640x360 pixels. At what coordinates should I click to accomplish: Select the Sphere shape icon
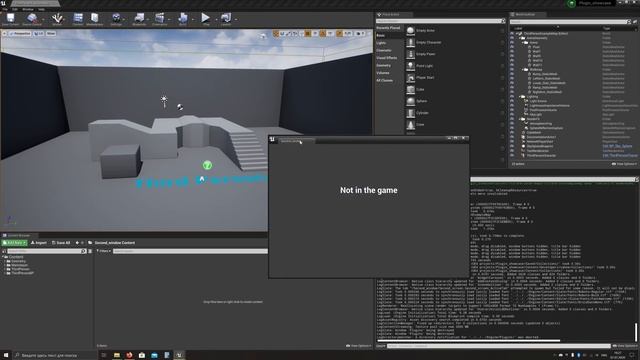pyautogui.click(x=410, y=101)
